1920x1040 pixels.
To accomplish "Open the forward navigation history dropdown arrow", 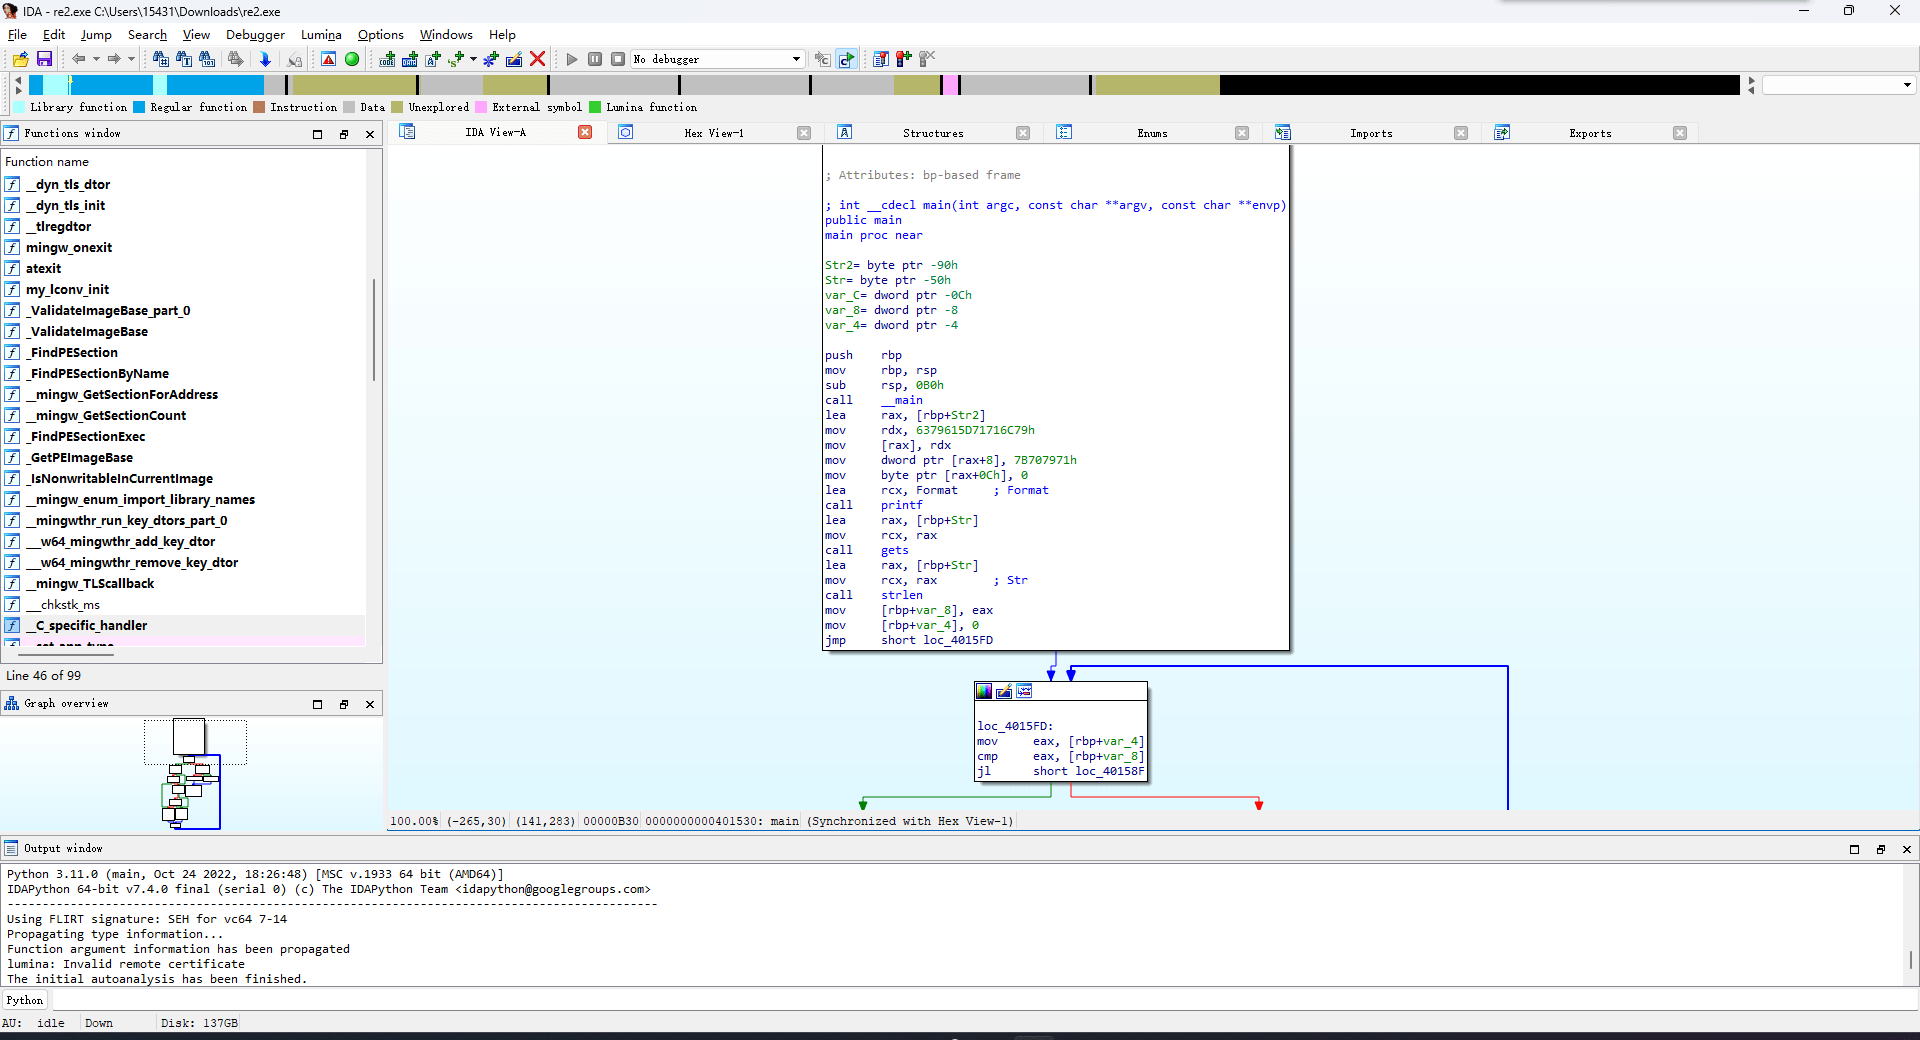I will pyautogui.click(x=131, y=59).
